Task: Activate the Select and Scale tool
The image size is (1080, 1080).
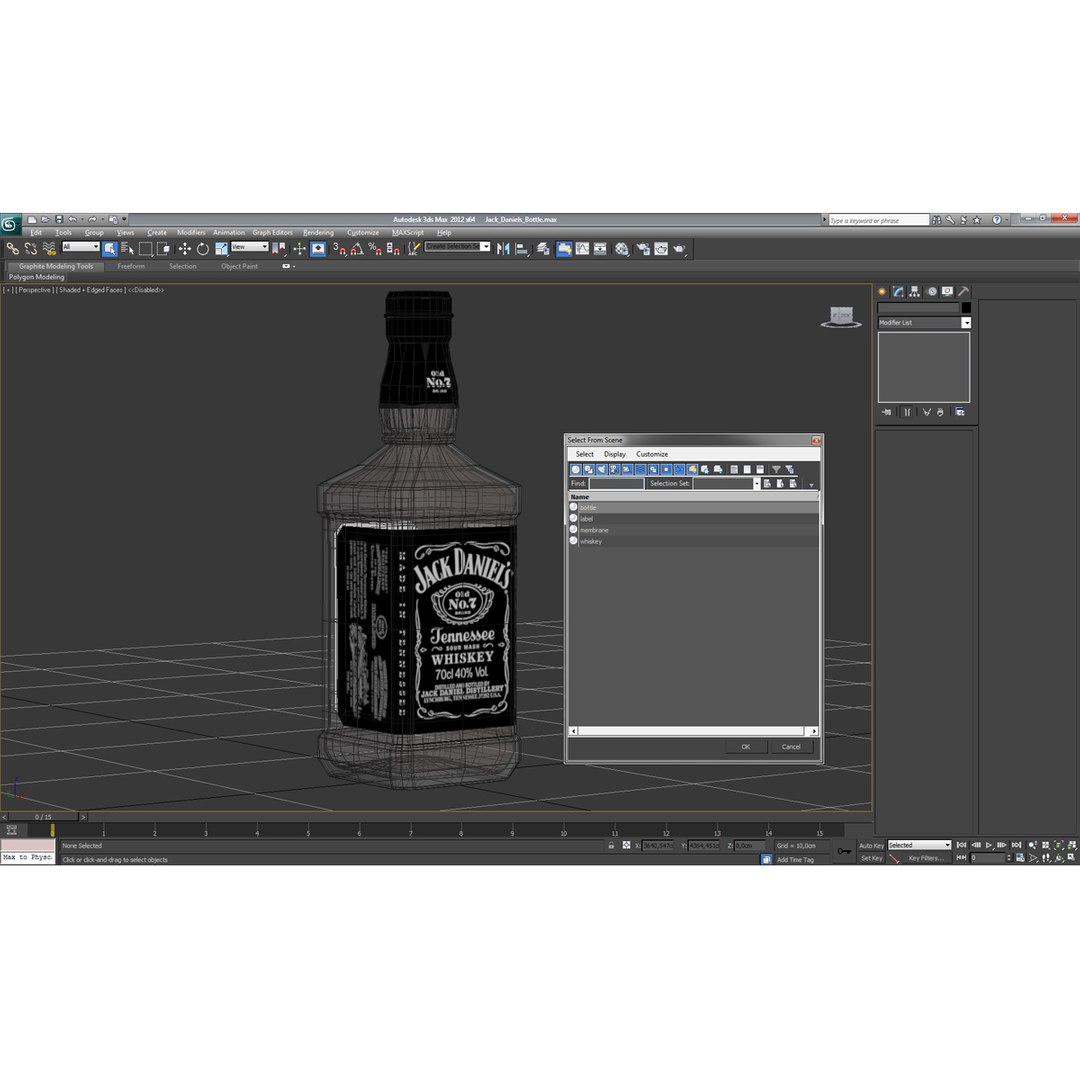Action: click(x=221, y=249)
